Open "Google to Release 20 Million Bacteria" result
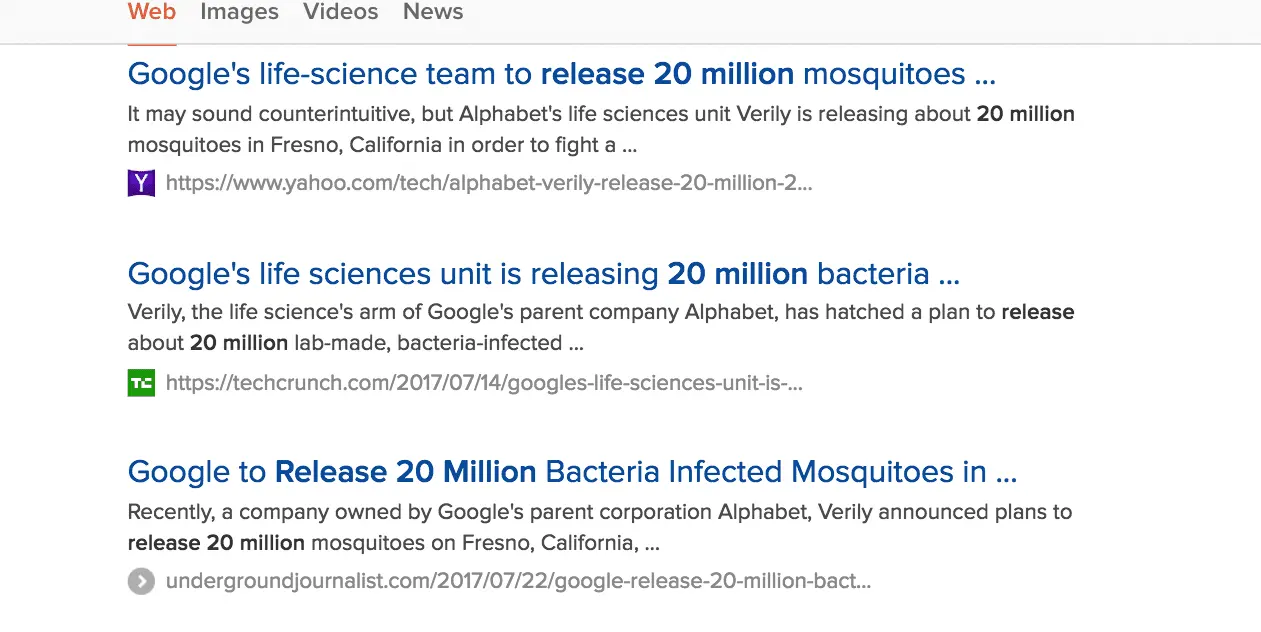1261x632 pixels. (x=571, y=471)
